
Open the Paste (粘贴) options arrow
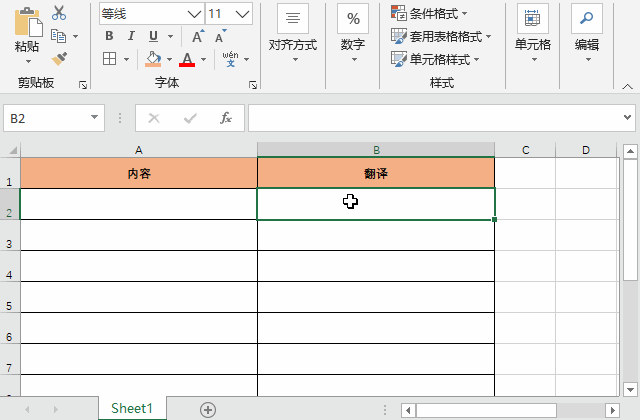(28, 62)
